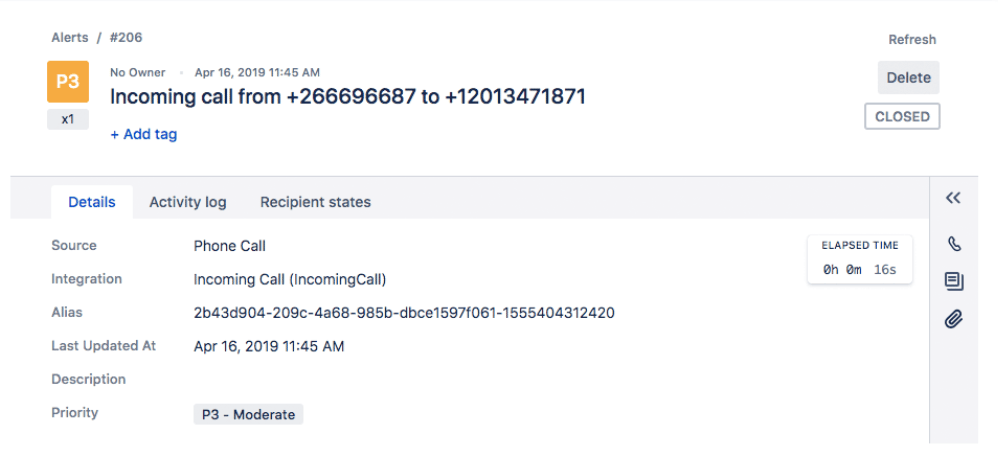
Task: Click the incoming call alert title
Action: point(348,97)
